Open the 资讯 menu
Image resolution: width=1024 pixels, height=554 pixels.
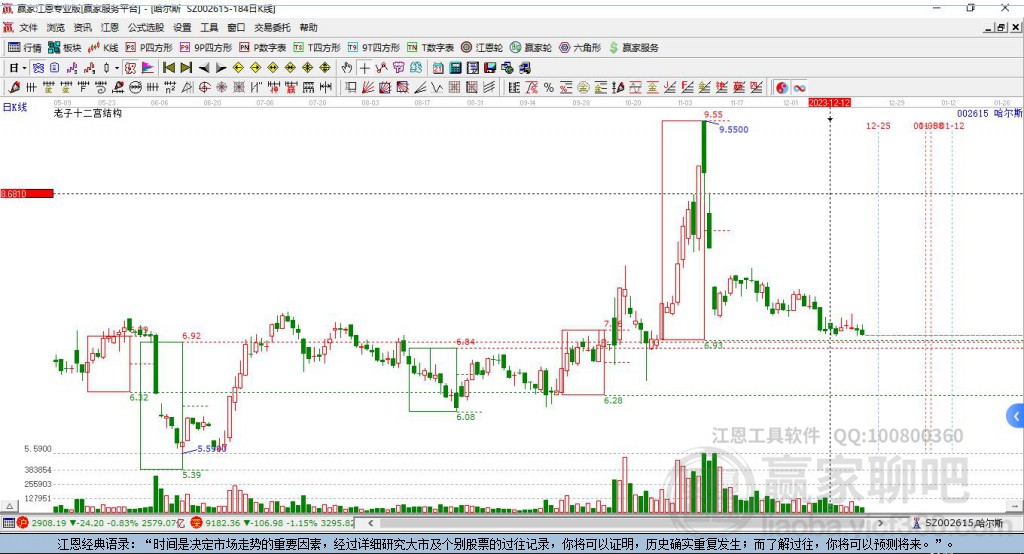[82, 27]
